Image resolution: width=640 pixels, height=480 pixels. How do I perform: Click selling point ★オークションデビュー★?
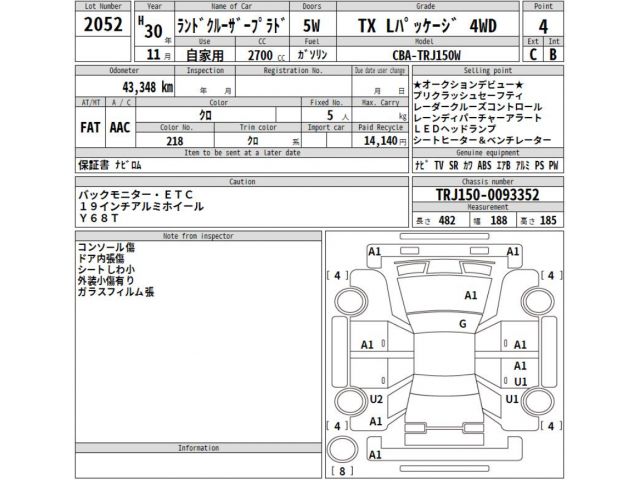click(x=468, y=85)
